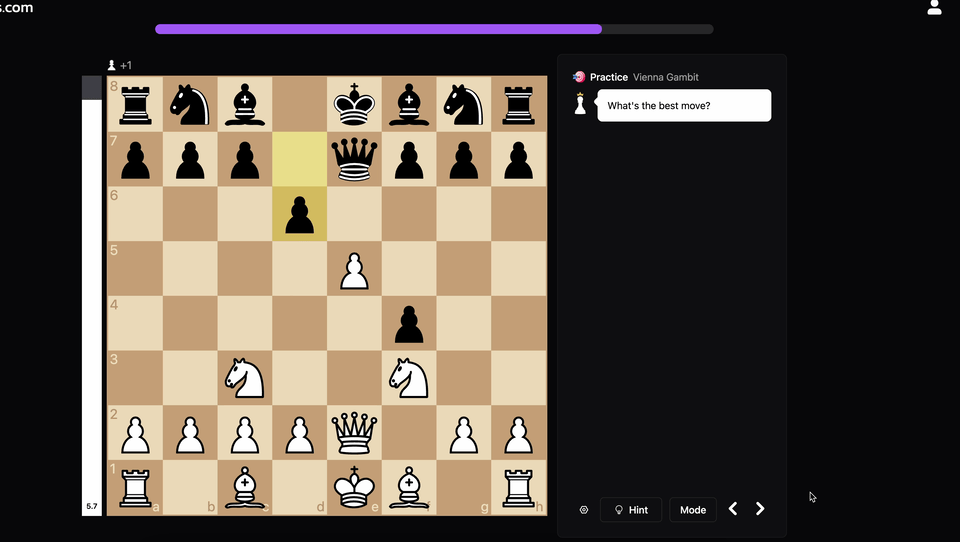Viewport: 960px width, 542px height.
Task: Click the evaluation bar showing 5.7
Action: click(x=92, y=296)
